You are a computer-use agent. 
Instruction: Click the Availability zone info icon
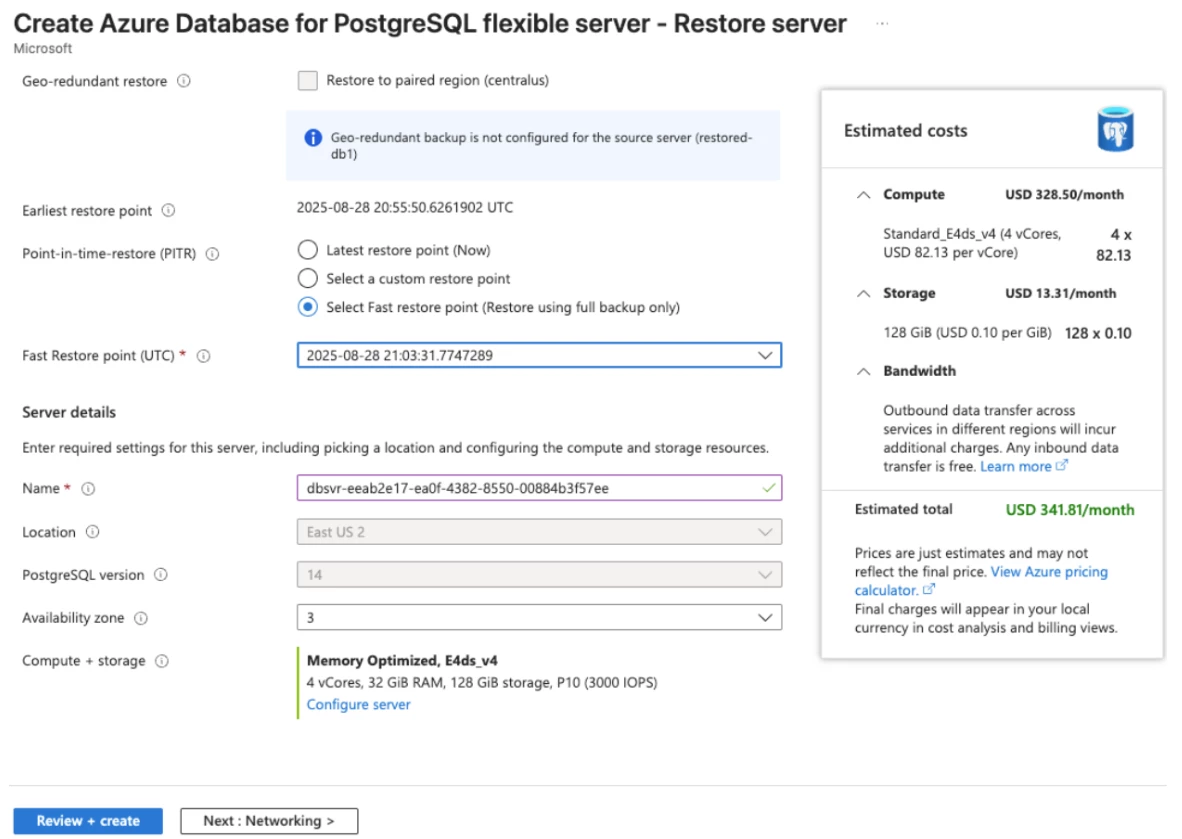141,618
